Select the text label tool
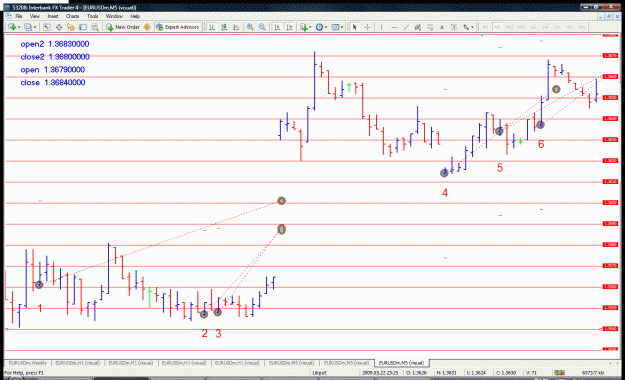Viewport: 625px width, 380px height. click(x=454, y=27)
